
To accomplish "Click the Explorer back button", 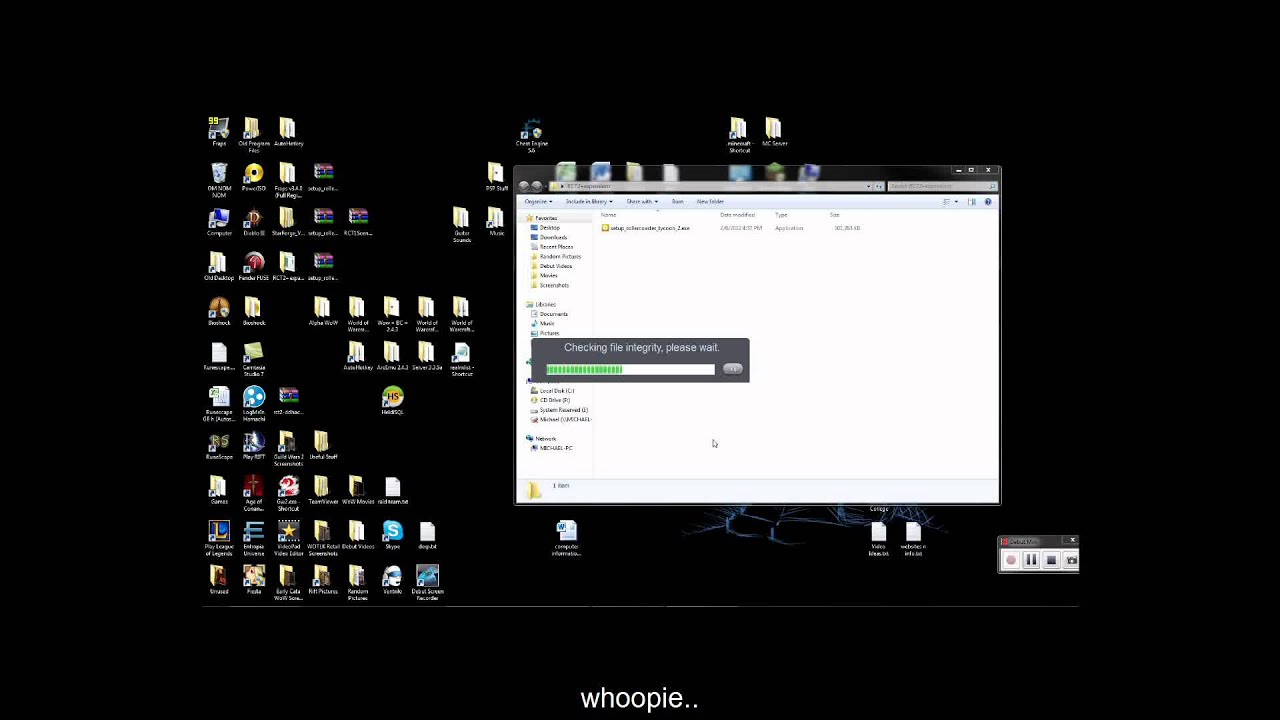I will point(524,186).
